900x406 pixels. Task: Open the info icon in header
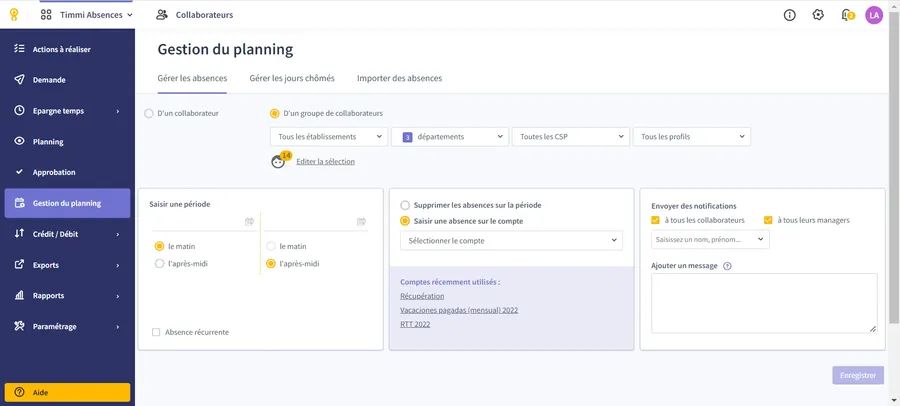coord(790,15)
